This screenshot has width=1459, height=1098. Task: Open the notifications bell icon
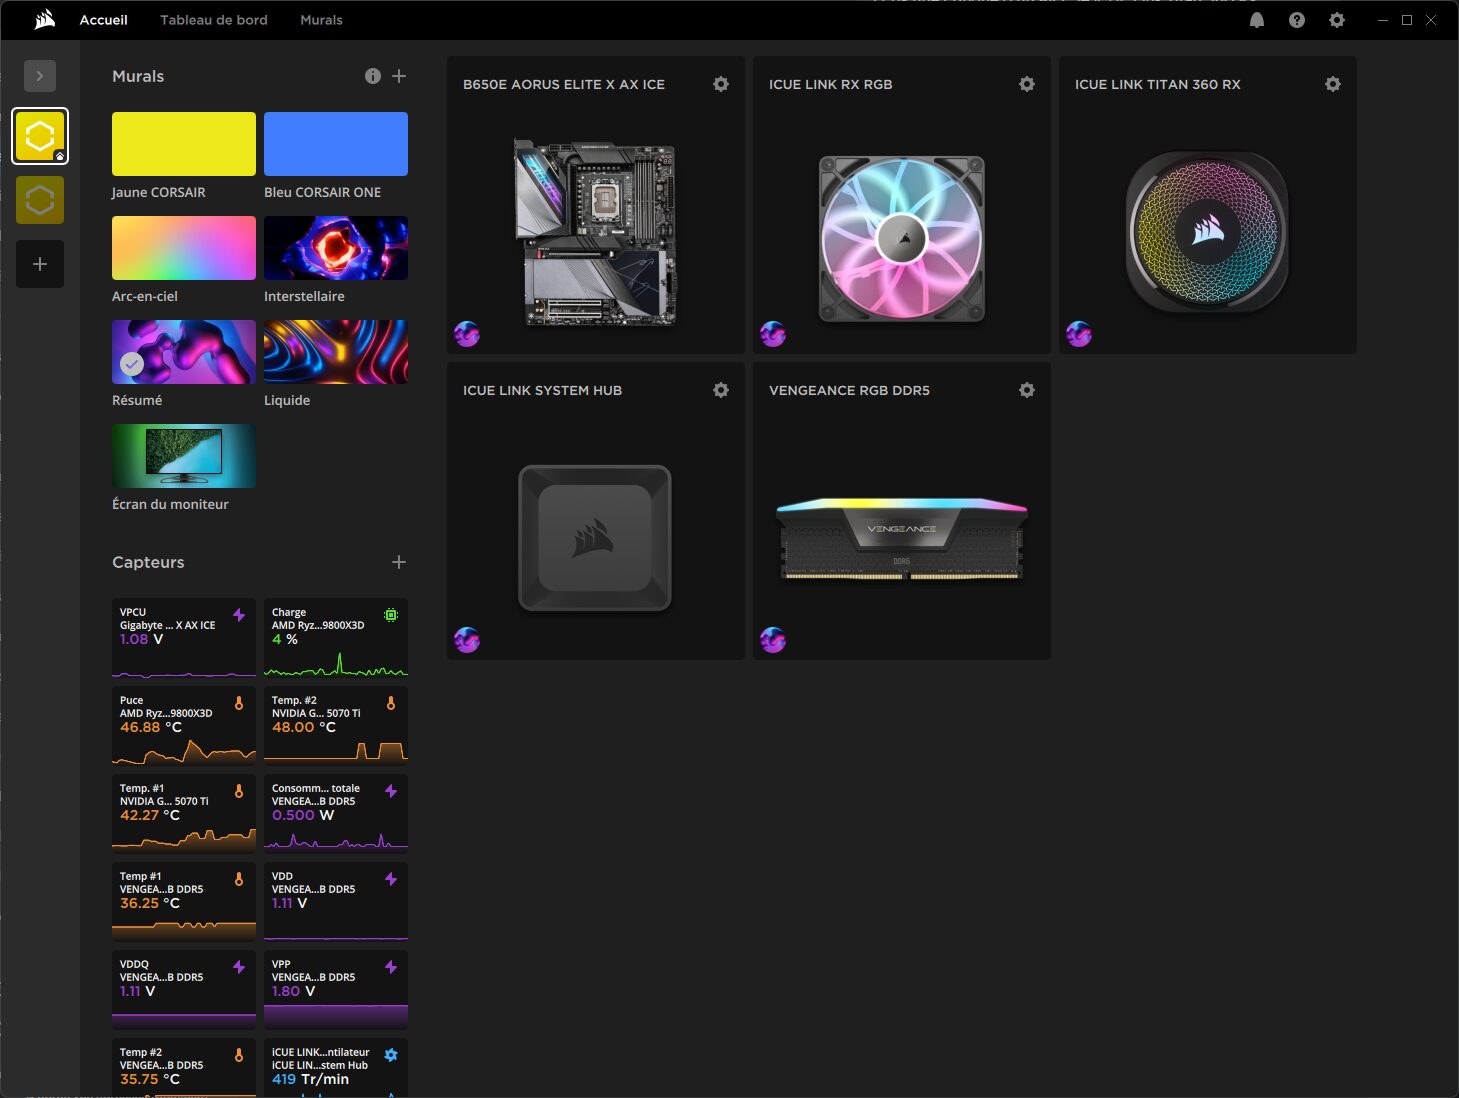1257,20
